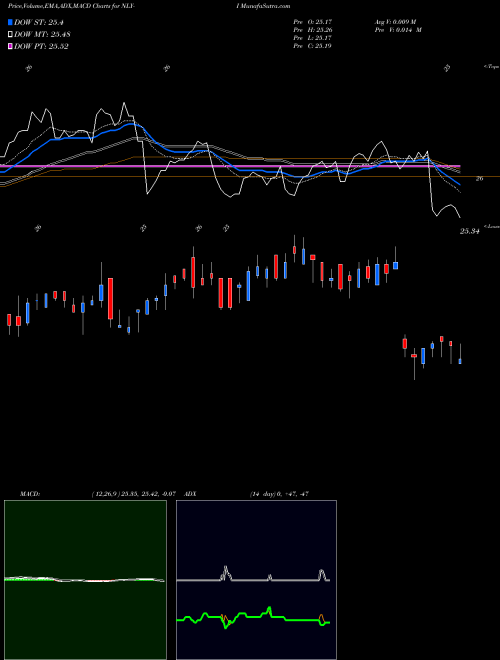Select the 'DOW ST: 25.4' legend label

(39, 22)
